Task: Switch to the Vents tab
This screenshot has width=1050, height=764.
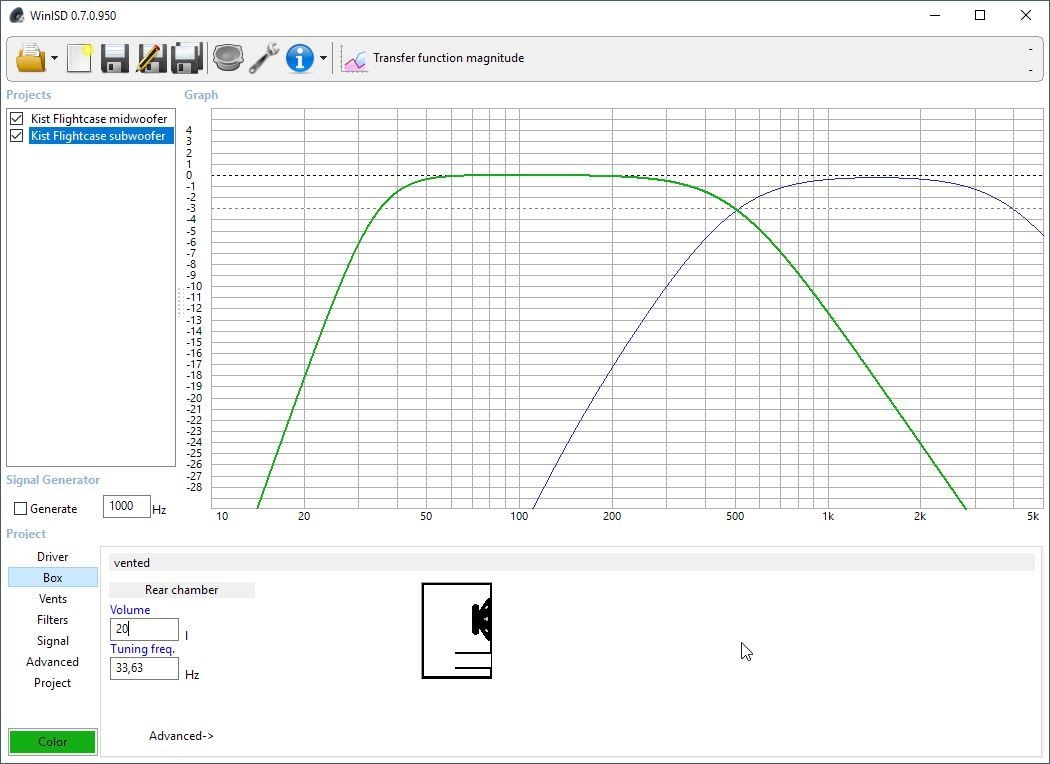Action: point(52,599)
